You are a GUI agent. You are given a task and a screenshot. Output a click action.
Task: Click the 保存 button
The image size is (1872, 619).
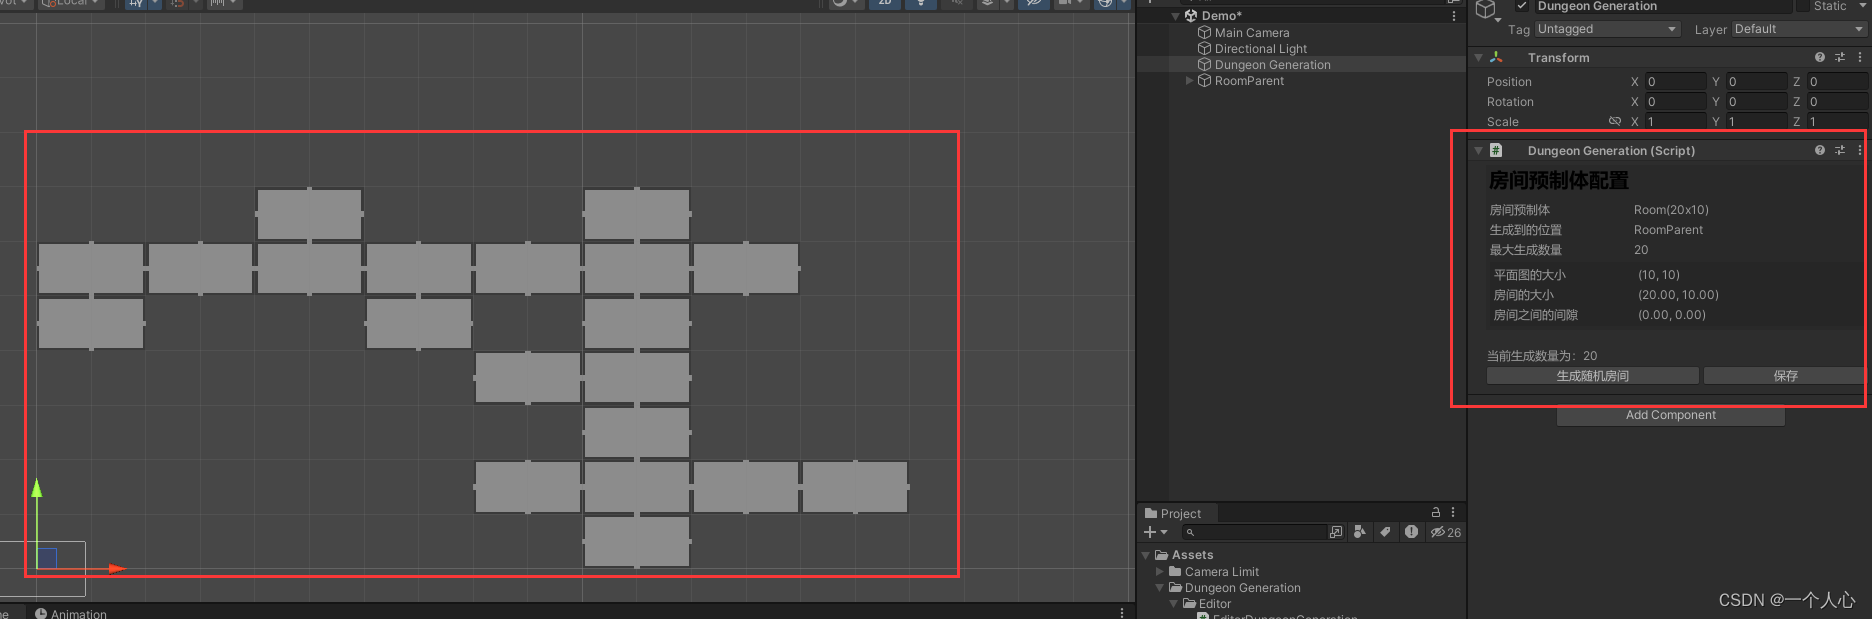point(1785,376)
